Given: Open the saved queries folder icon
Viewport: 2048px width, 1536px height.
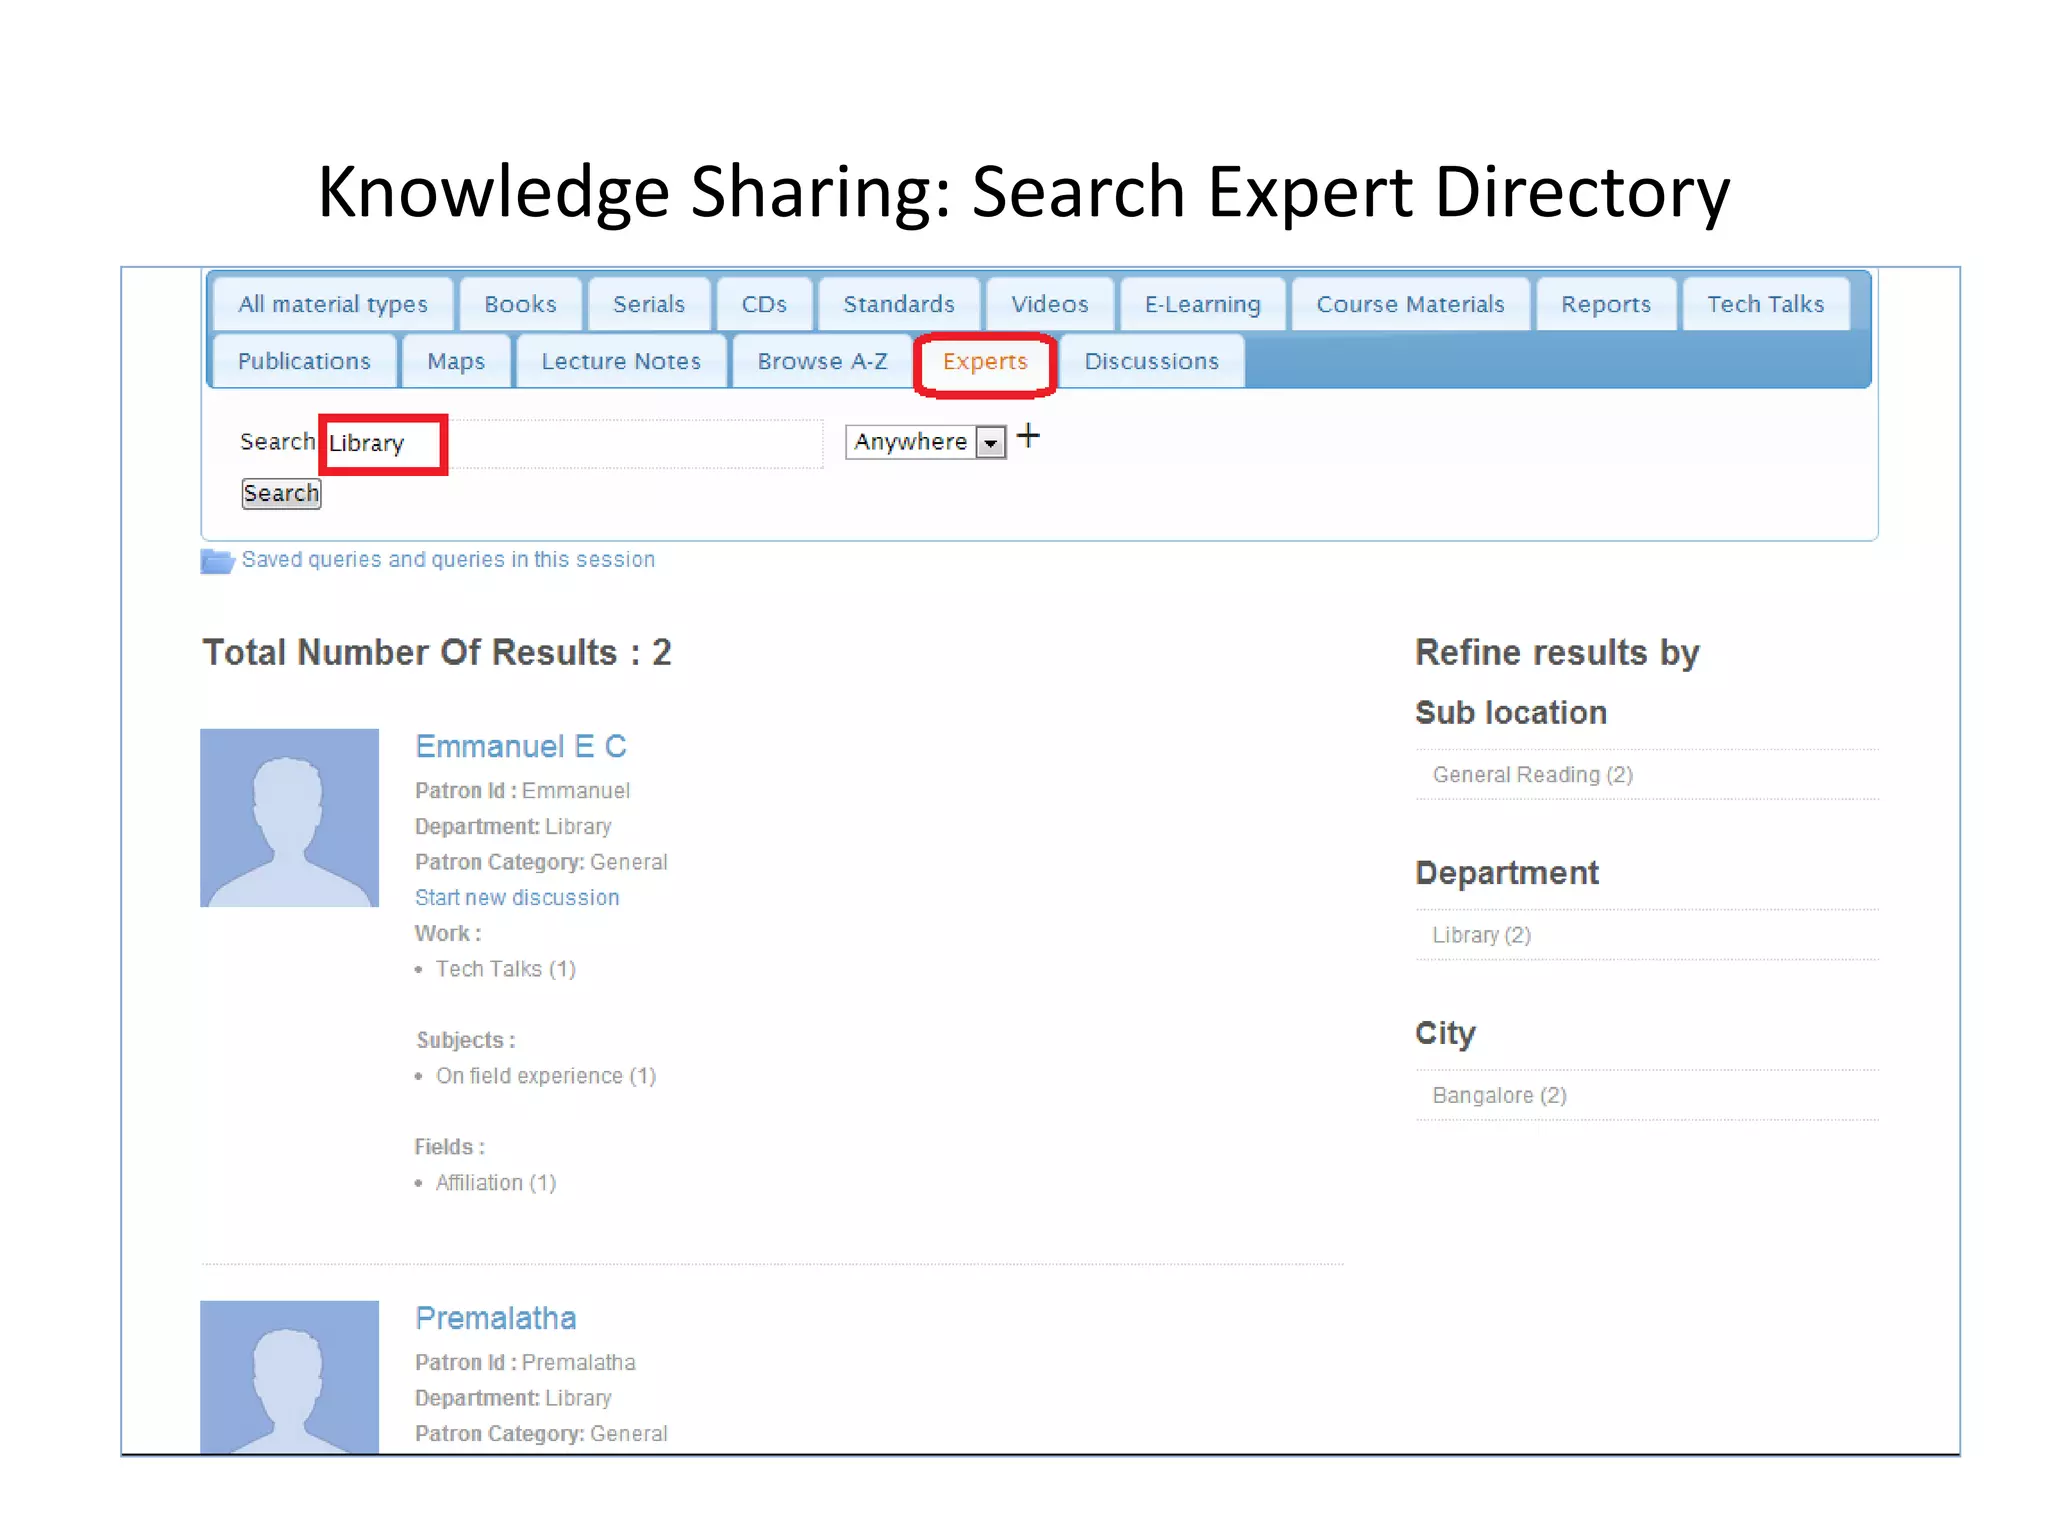Looking at the screenshot, I should pyautogui.click(x=217, y=561).
